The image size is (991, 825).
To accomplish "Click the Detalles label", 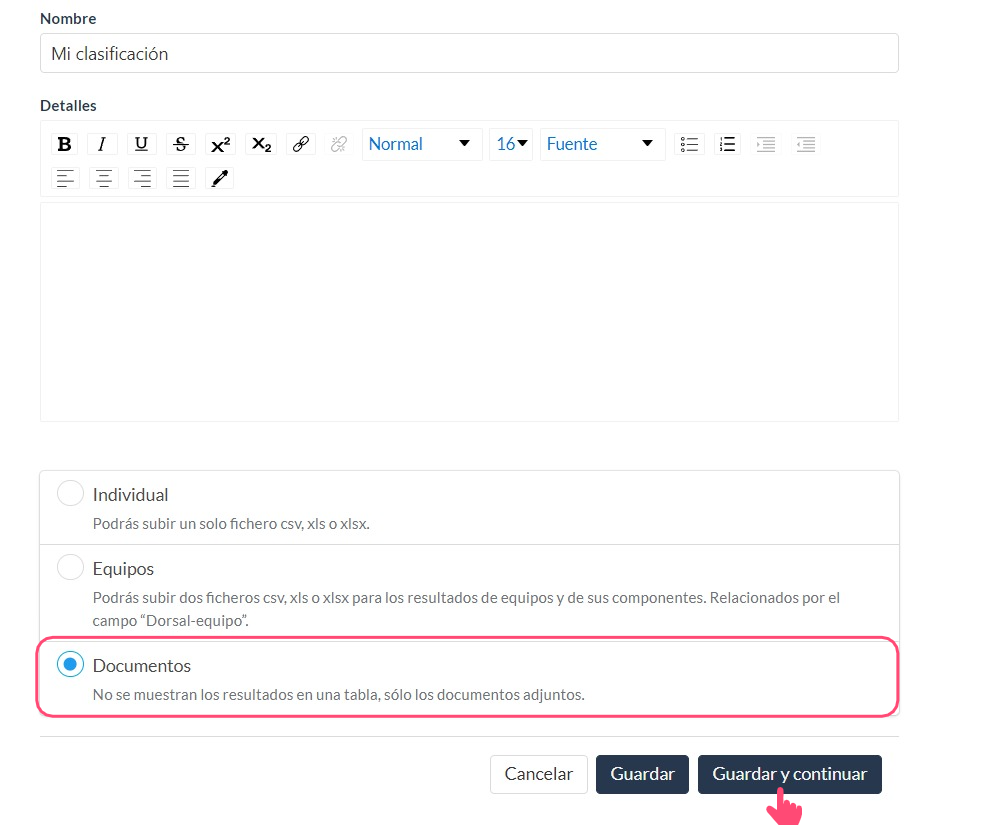I will click(x=68, y=106).
